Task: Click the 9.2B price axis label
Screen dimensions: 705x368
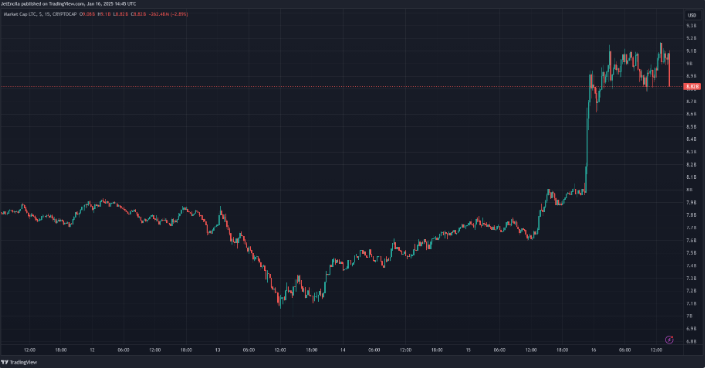Action: pos(692,38)
